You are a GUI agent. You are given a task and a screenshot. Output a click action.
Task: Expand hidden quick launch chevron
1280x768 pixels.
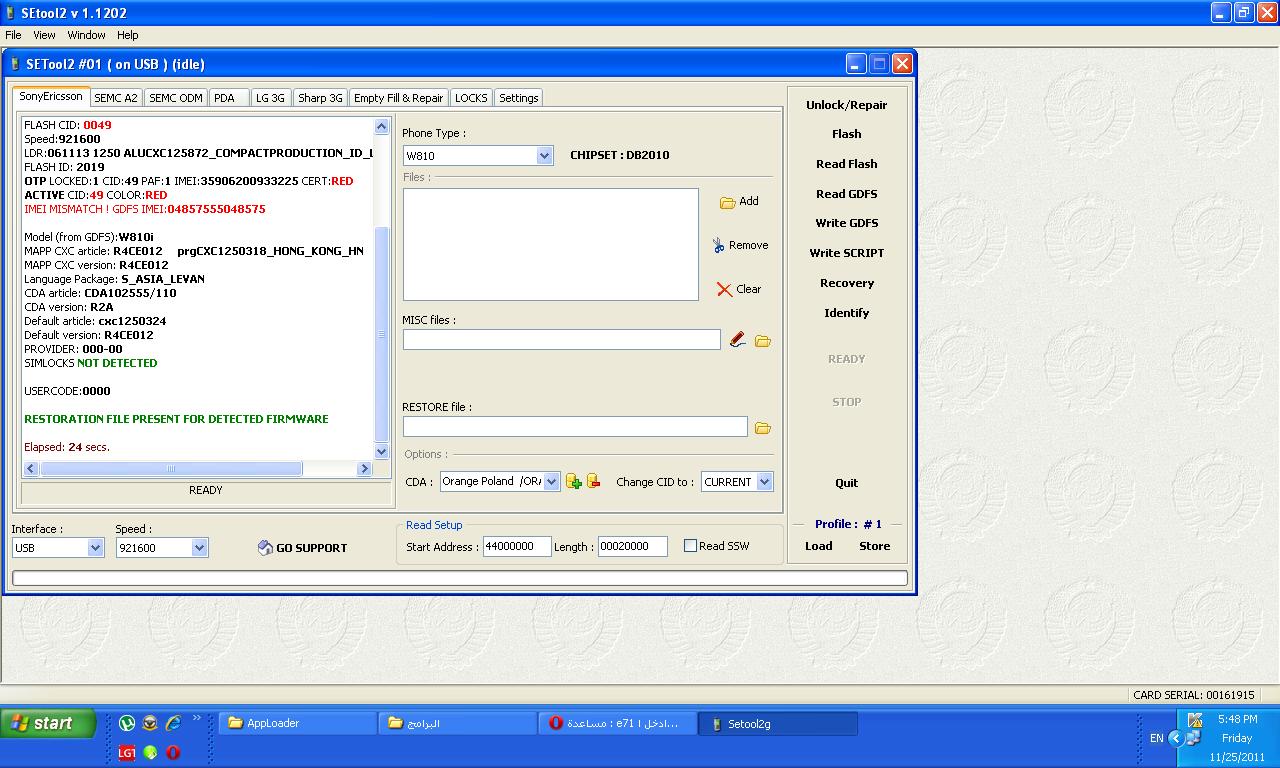tap(197, 718)
